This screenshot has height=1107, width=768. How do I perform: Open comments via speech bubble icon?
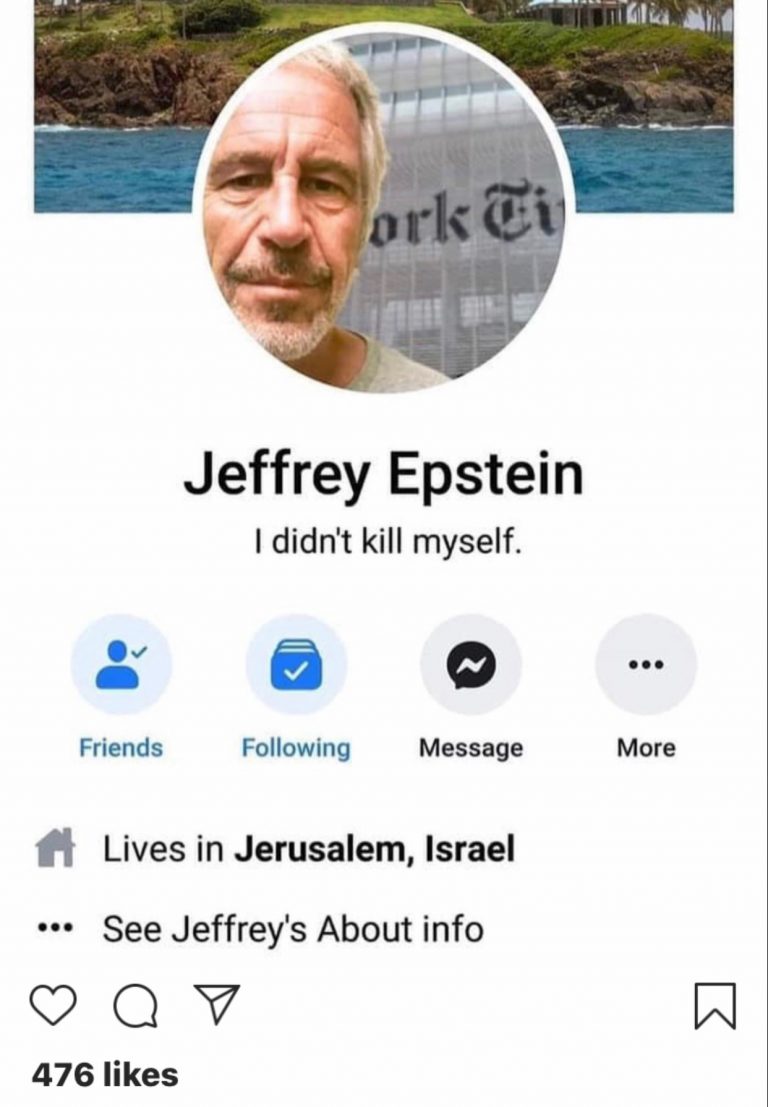(x=136, y=1006)
